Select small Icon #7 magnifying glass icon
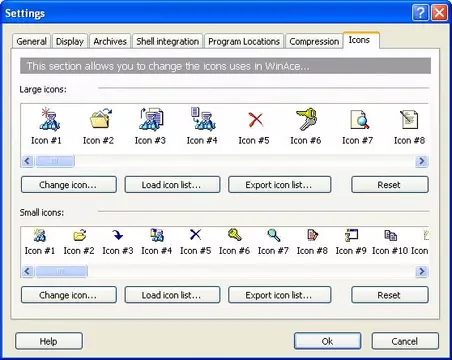Viewport: 452px width, 360px height. tap(274, 235)
